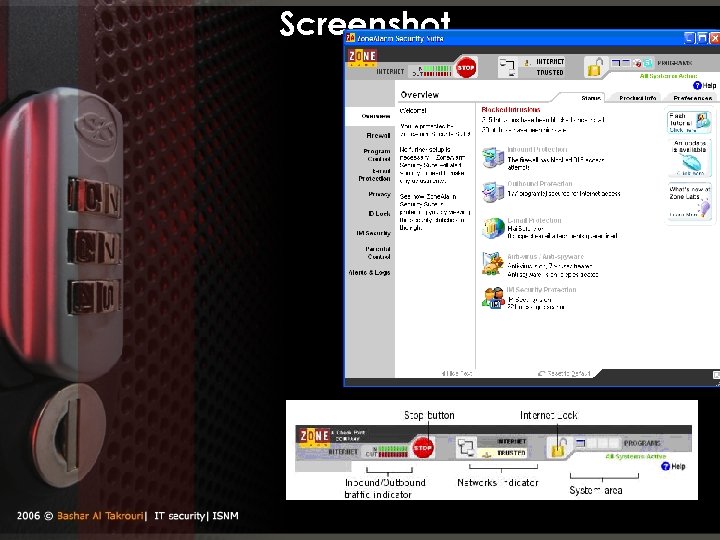
Task: Click the Inbound Protection computer icon
Action: tap(493, 158)
